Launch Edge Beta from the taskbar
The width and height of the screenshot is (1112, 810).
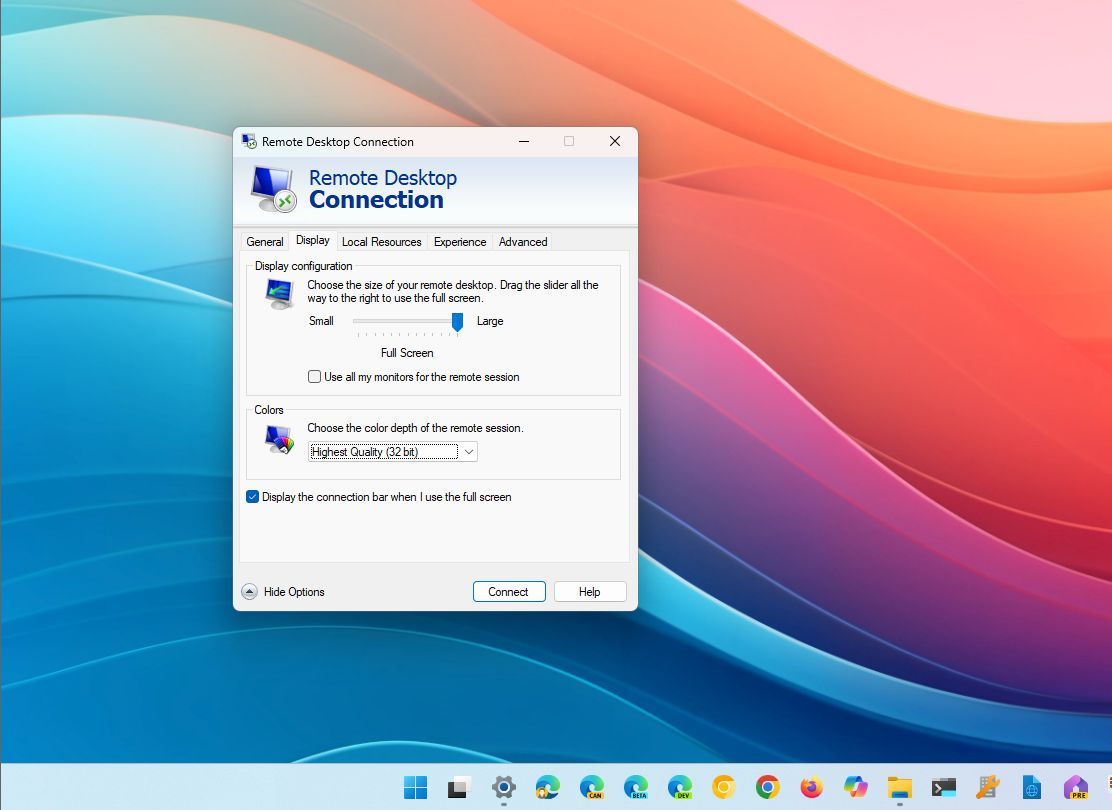[x=635, y=787]
